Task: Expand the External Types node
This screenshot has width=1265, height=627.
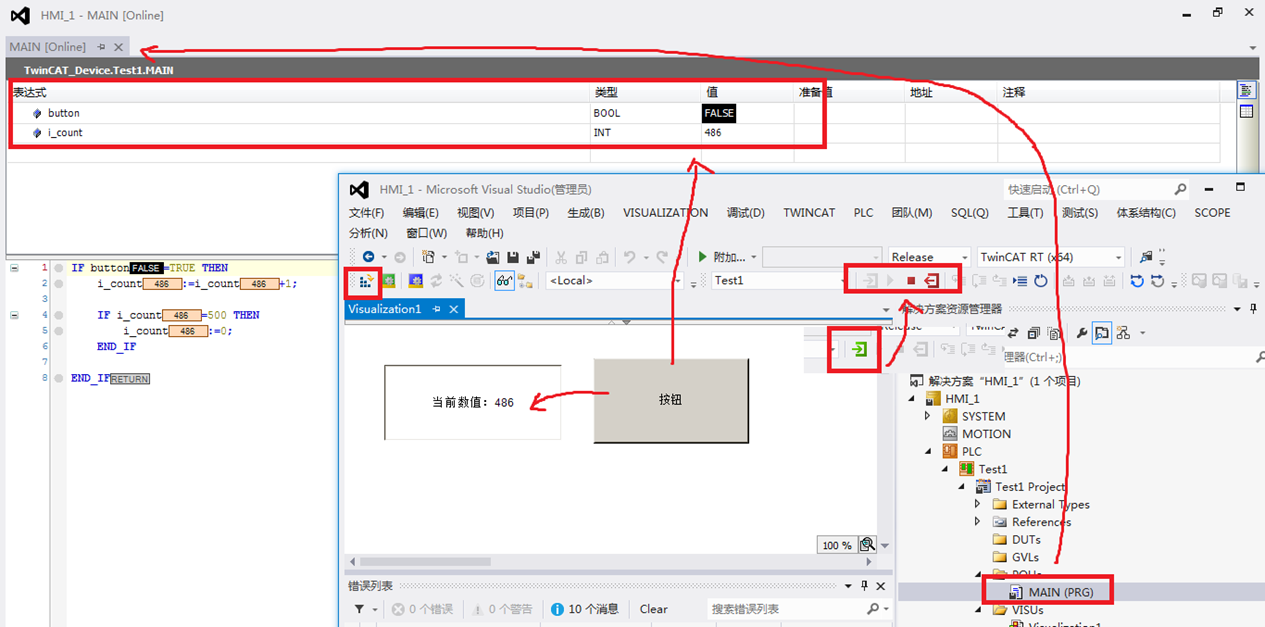Action: 978,504
